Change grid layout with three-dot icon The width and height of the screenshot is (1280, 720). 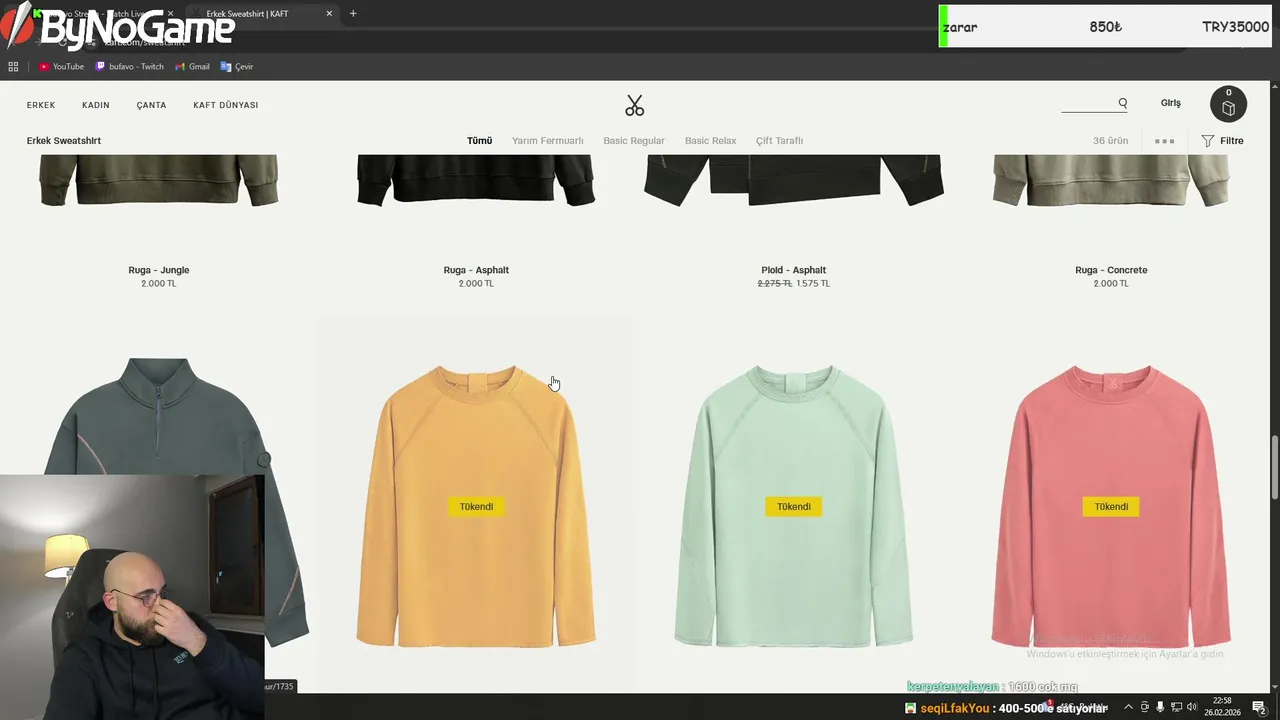pyautogui.click(x=1164, y=141)
